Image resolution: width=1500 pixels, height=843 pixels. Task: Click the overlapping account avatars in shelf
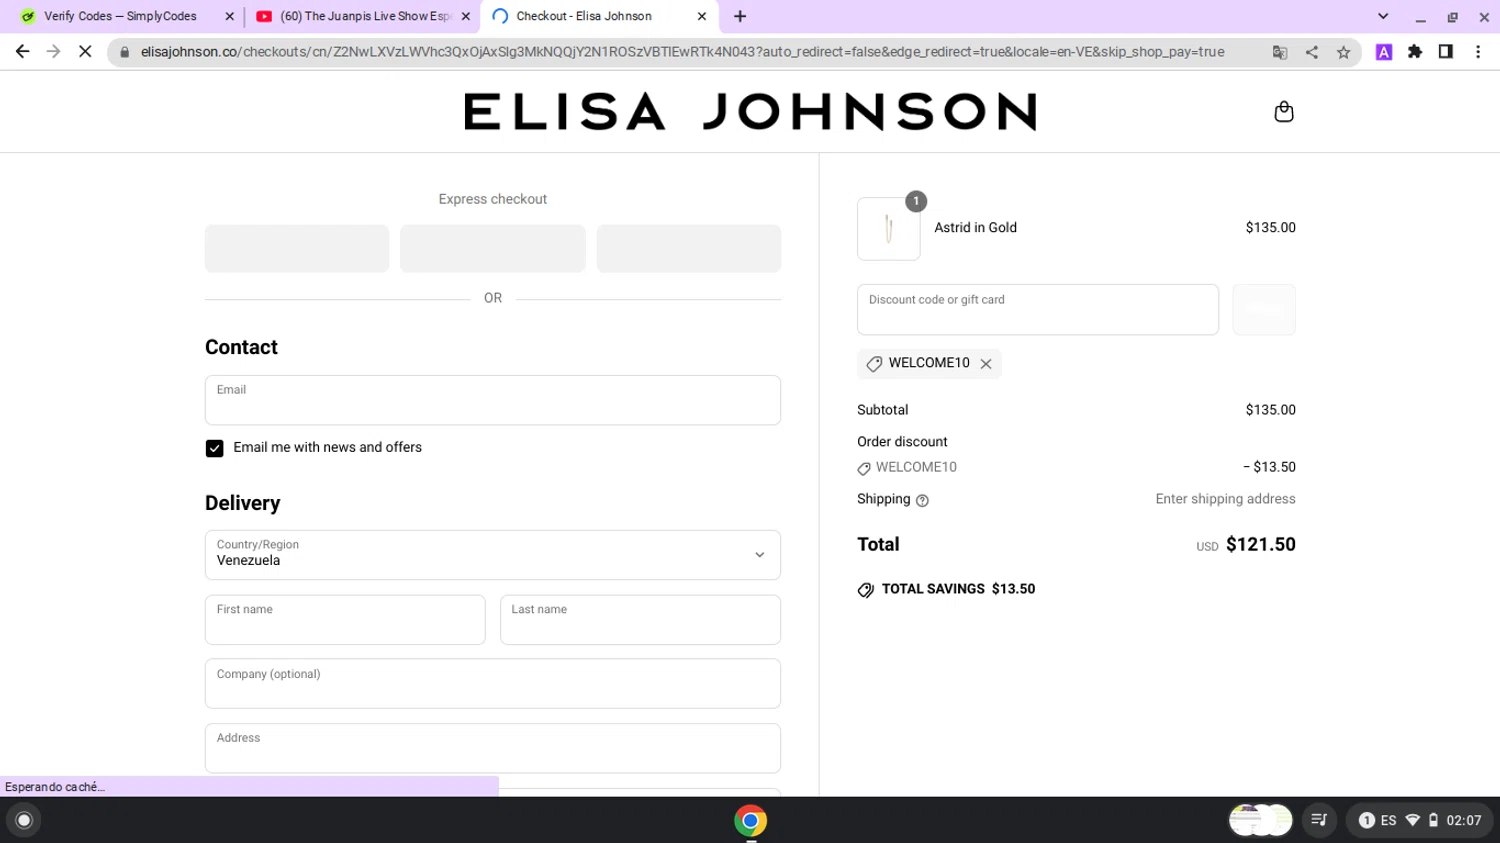click(1260, 821)
